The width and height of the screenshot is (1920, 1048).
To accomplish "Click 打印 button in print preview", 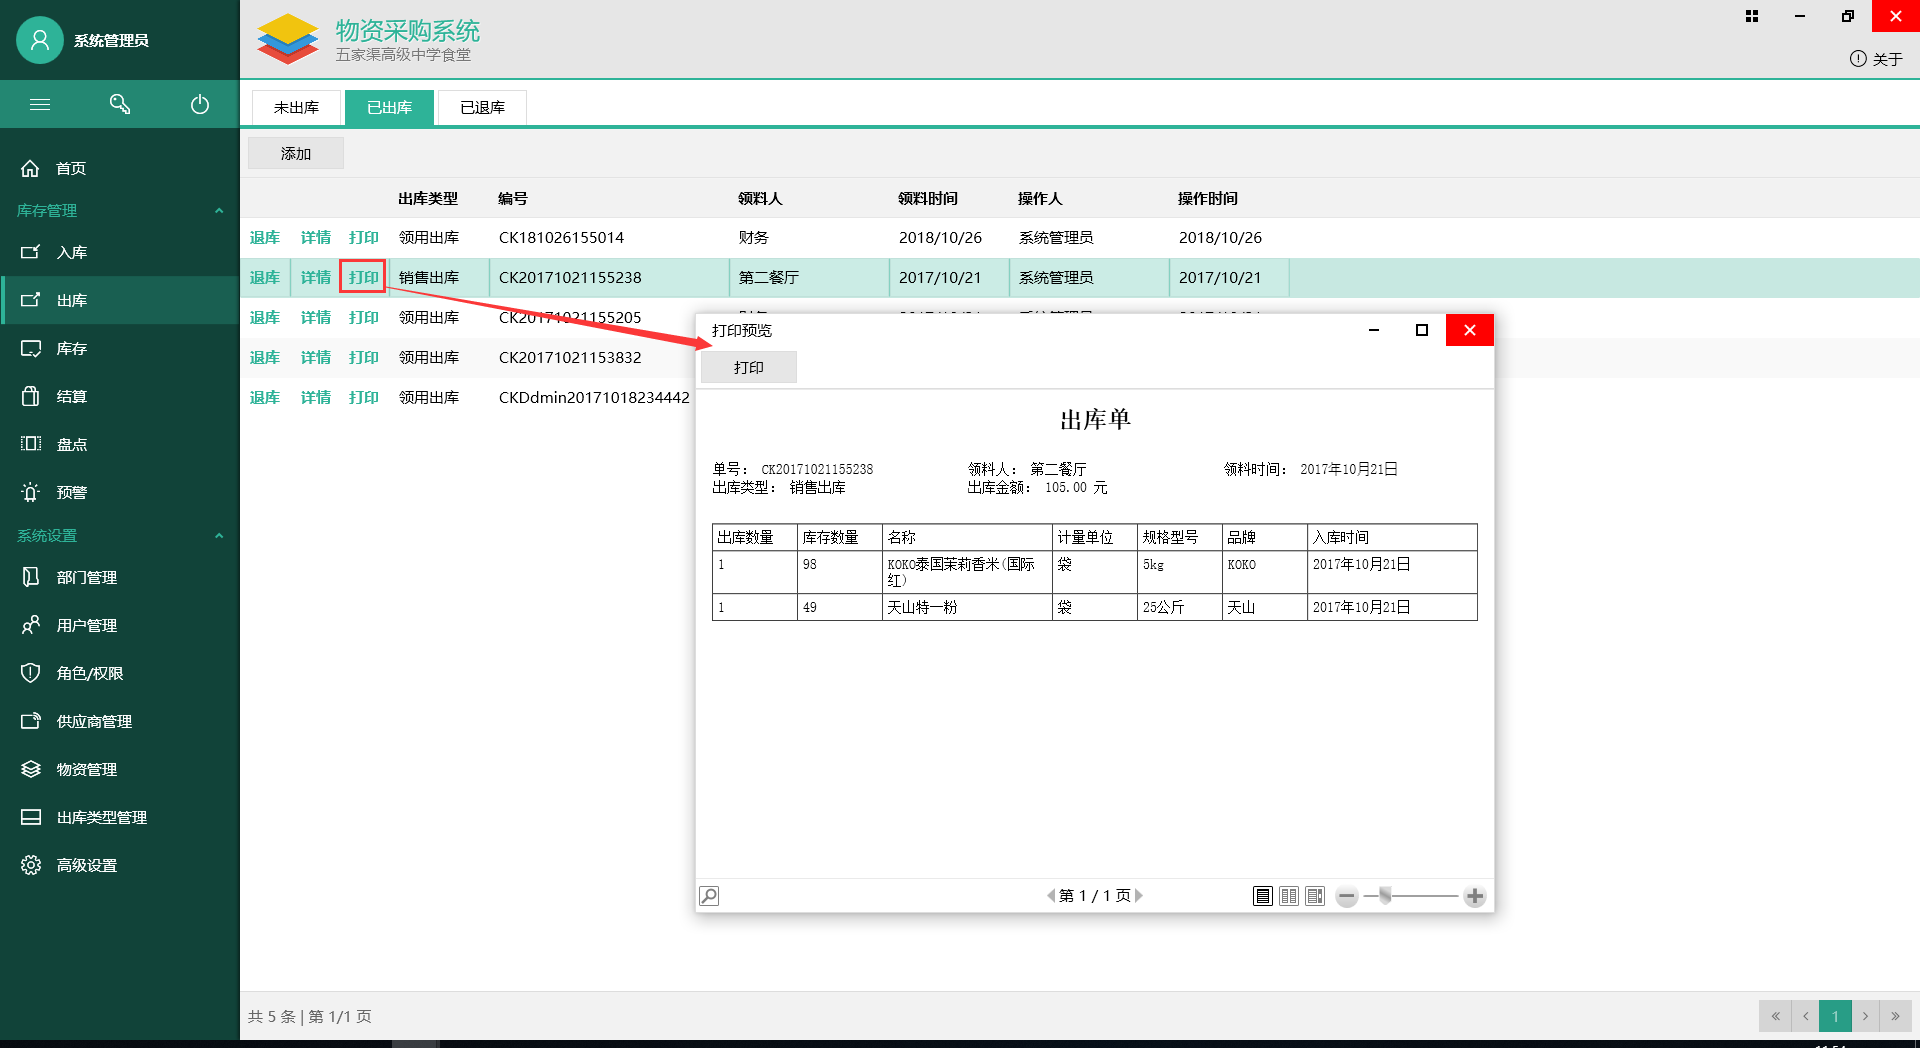I will [x=748, y=367].
